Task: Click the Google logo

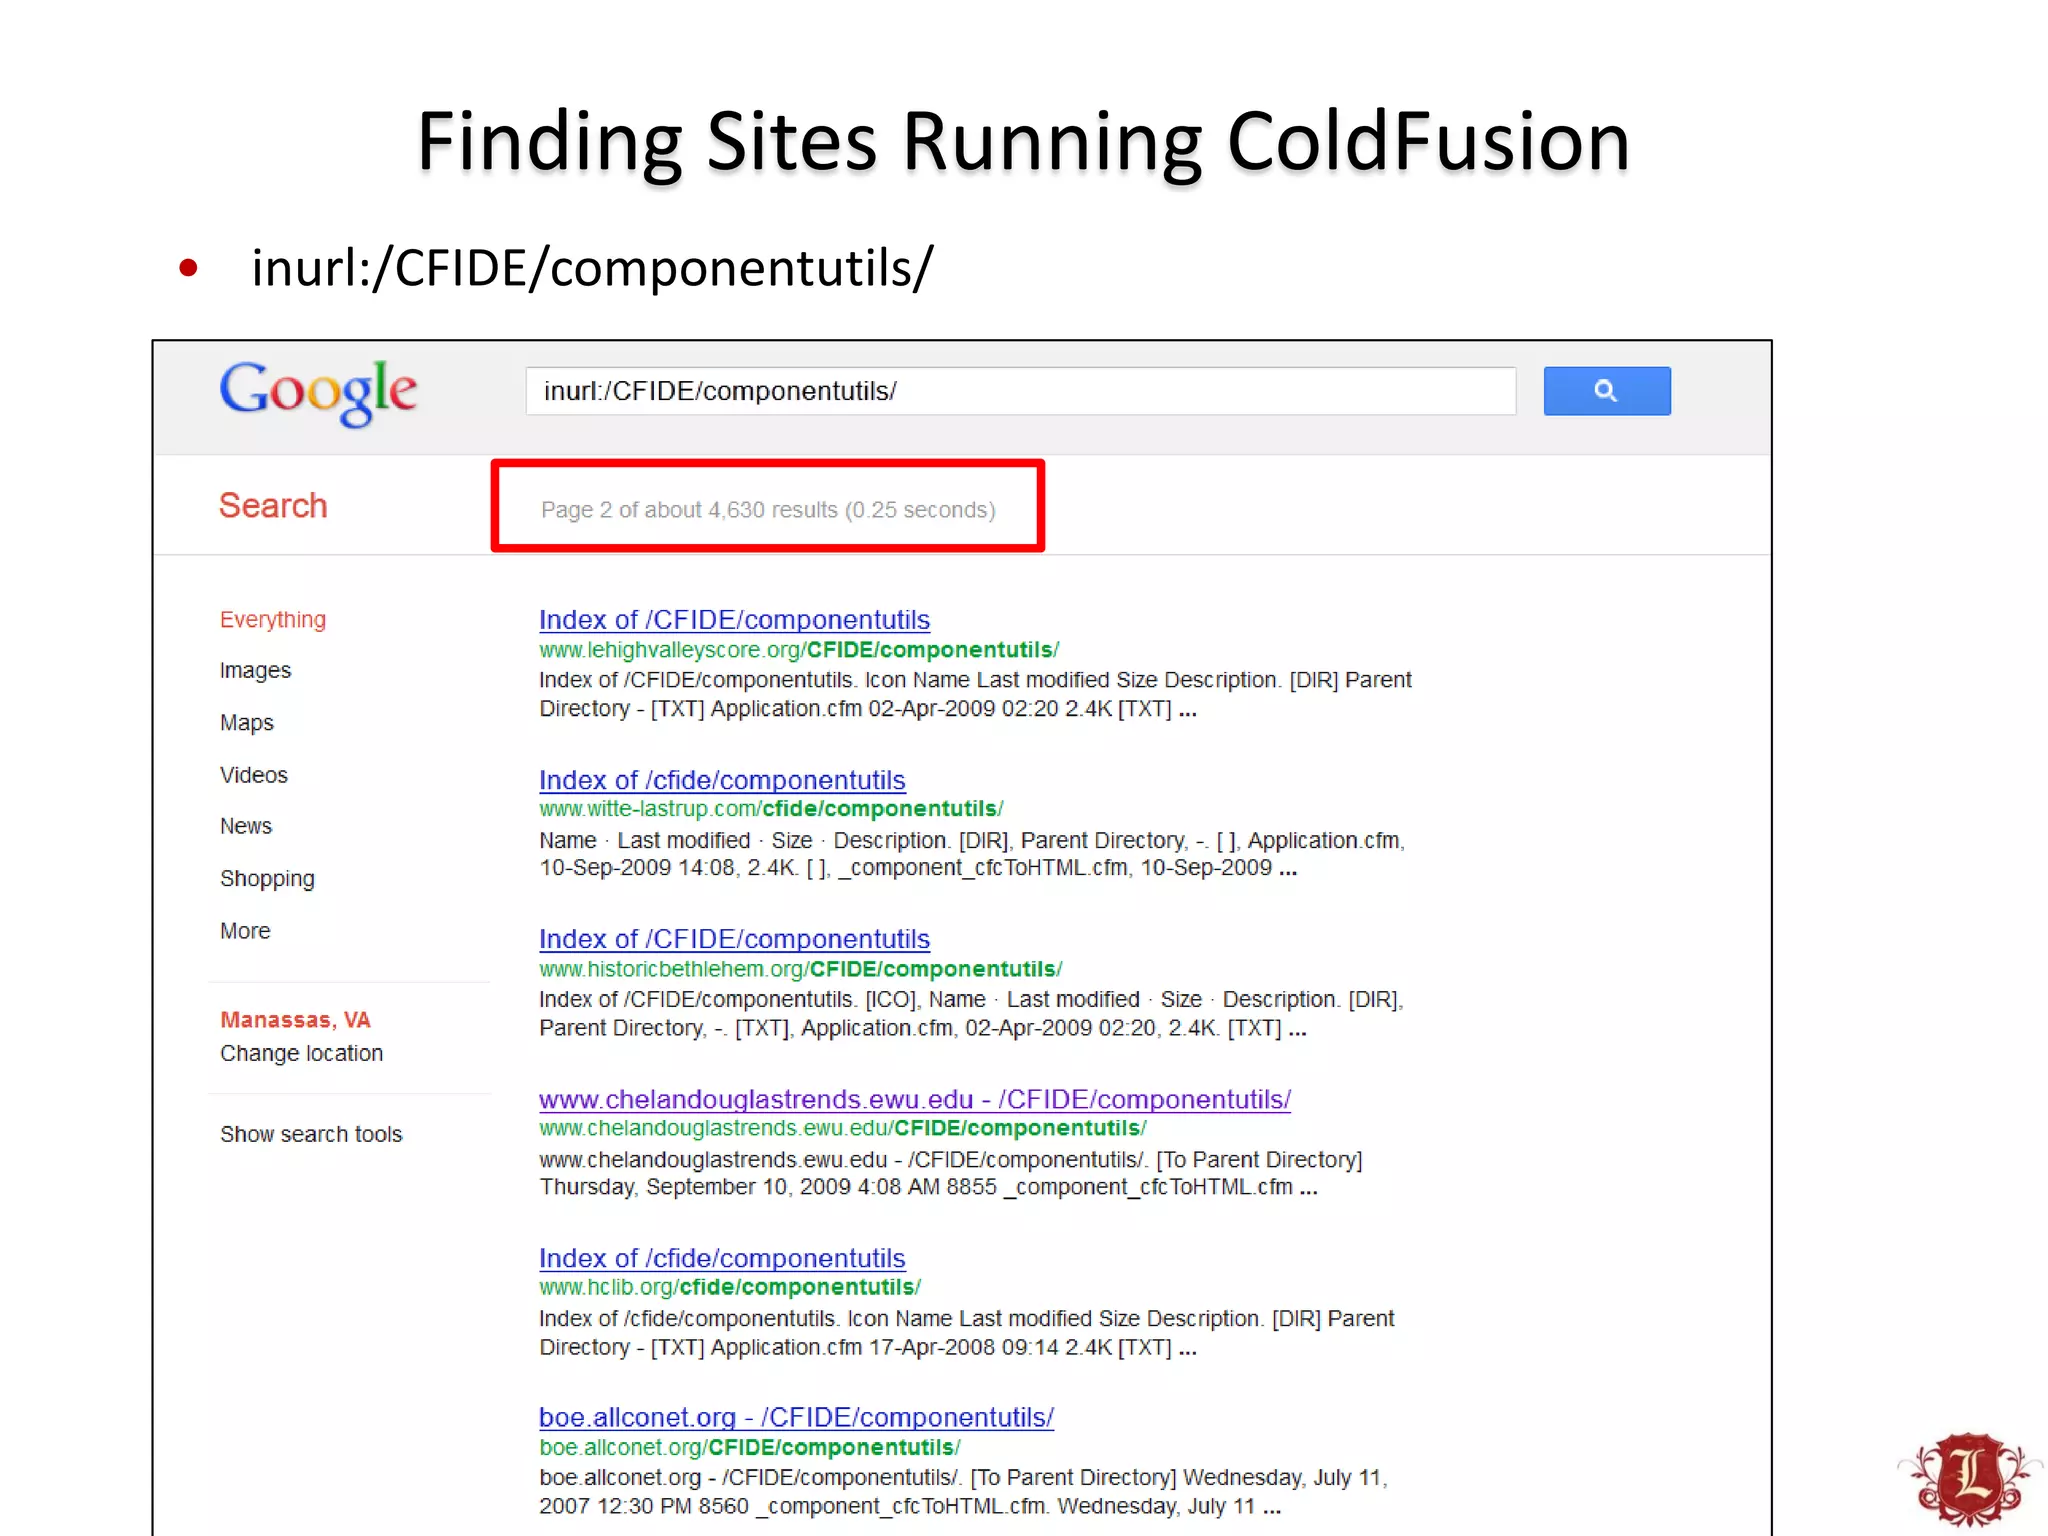Action: point(318,392)
